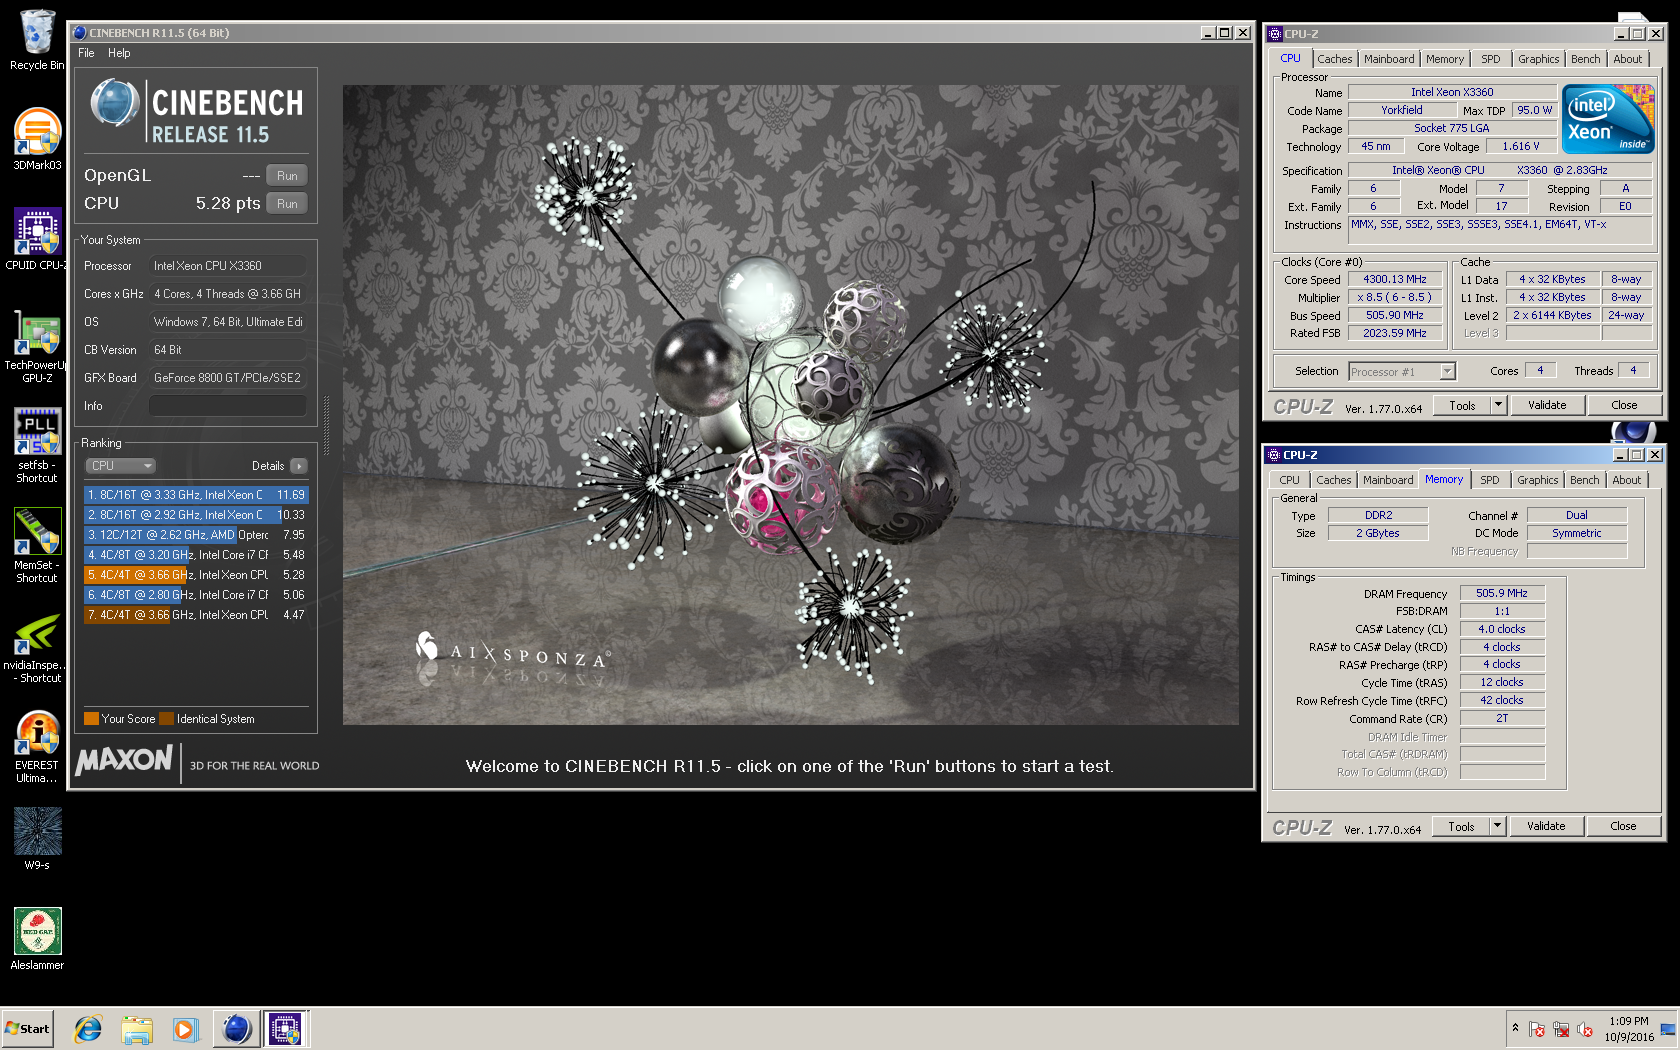The image size is (1680, 1050).
Task: Select ranking row 5 Your Score 5.28
Action: point(196,575)
